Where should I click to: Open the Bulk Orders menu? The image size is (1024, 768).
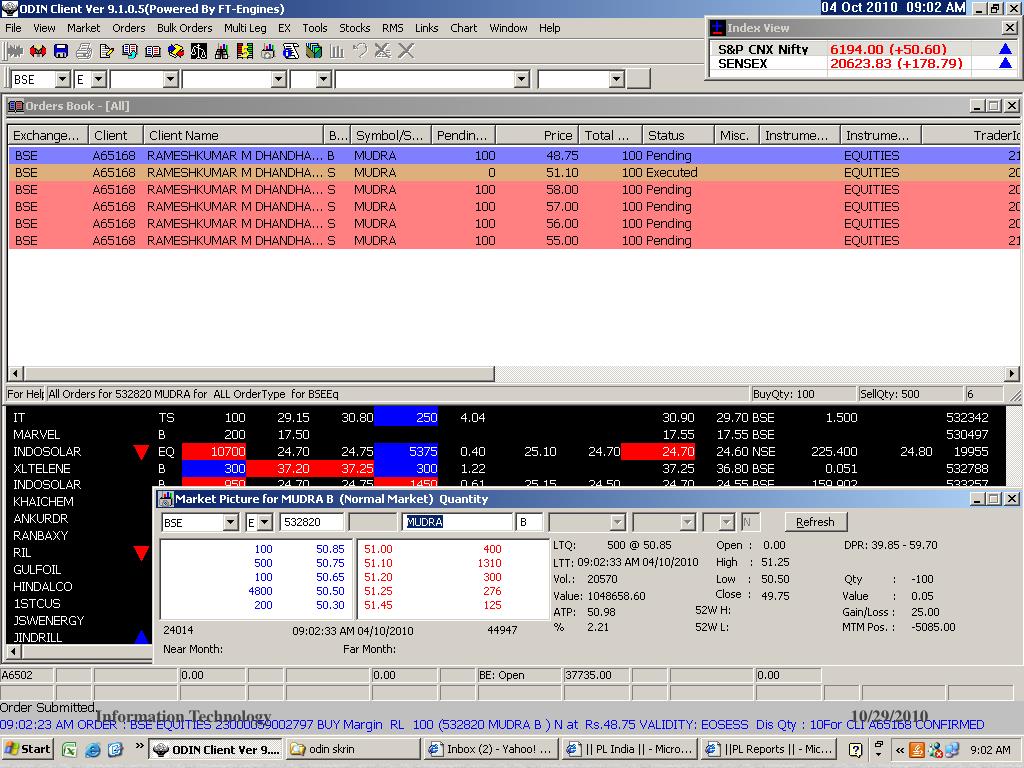click(x=185, y=28)
